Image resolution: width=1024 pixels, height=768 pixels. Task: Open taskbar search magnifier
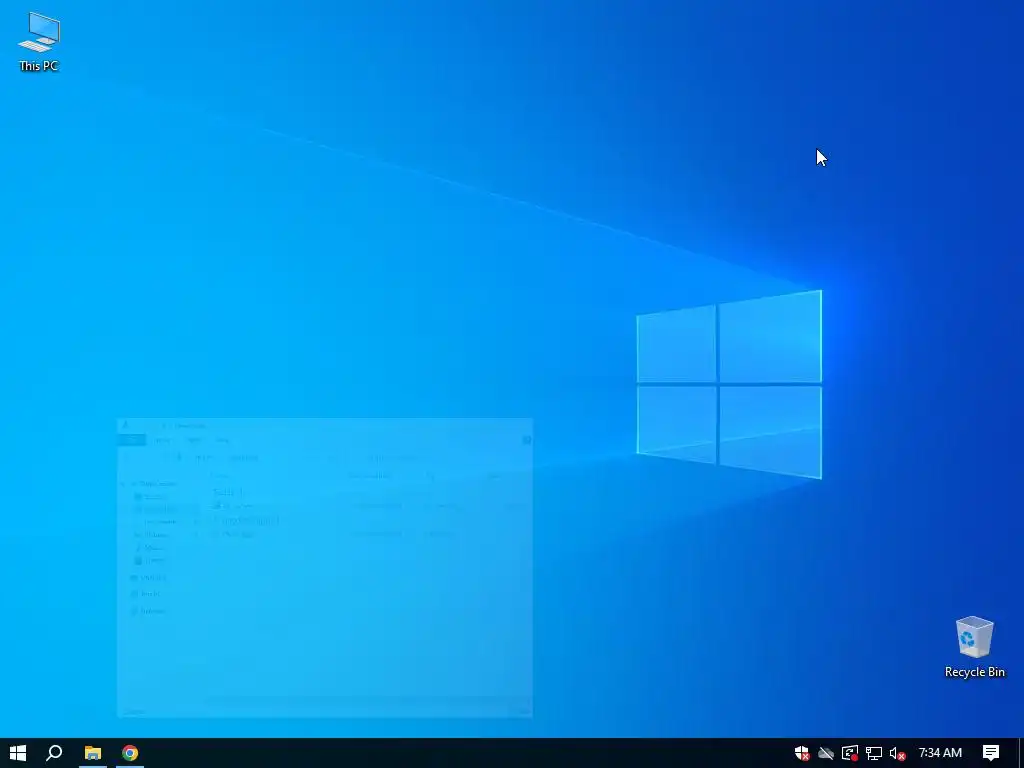(54, 753)
